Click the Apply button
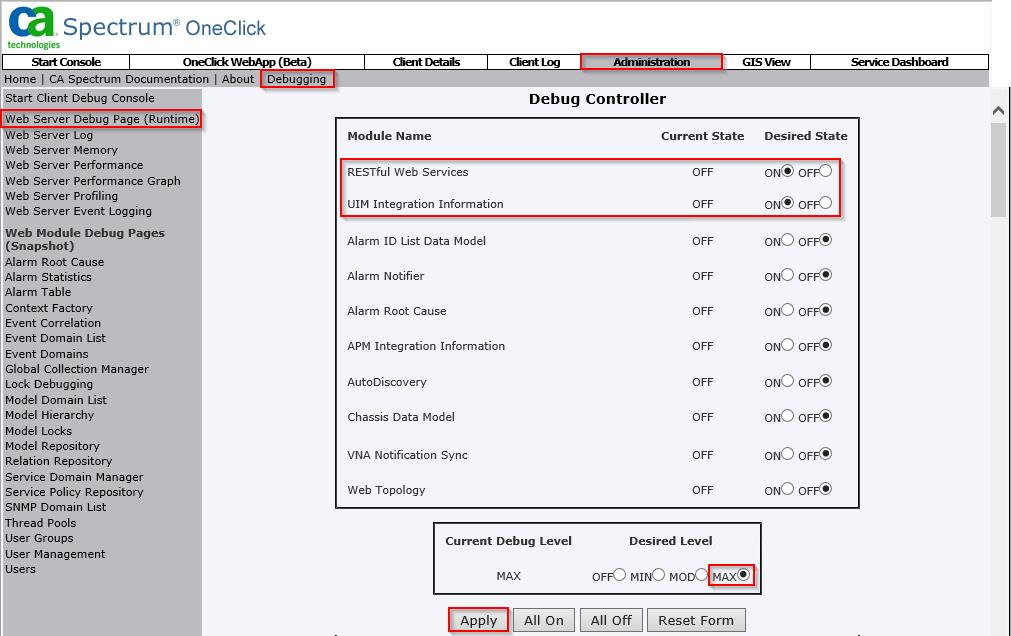This screenshot has width=1011, height=636. [478, 620]
